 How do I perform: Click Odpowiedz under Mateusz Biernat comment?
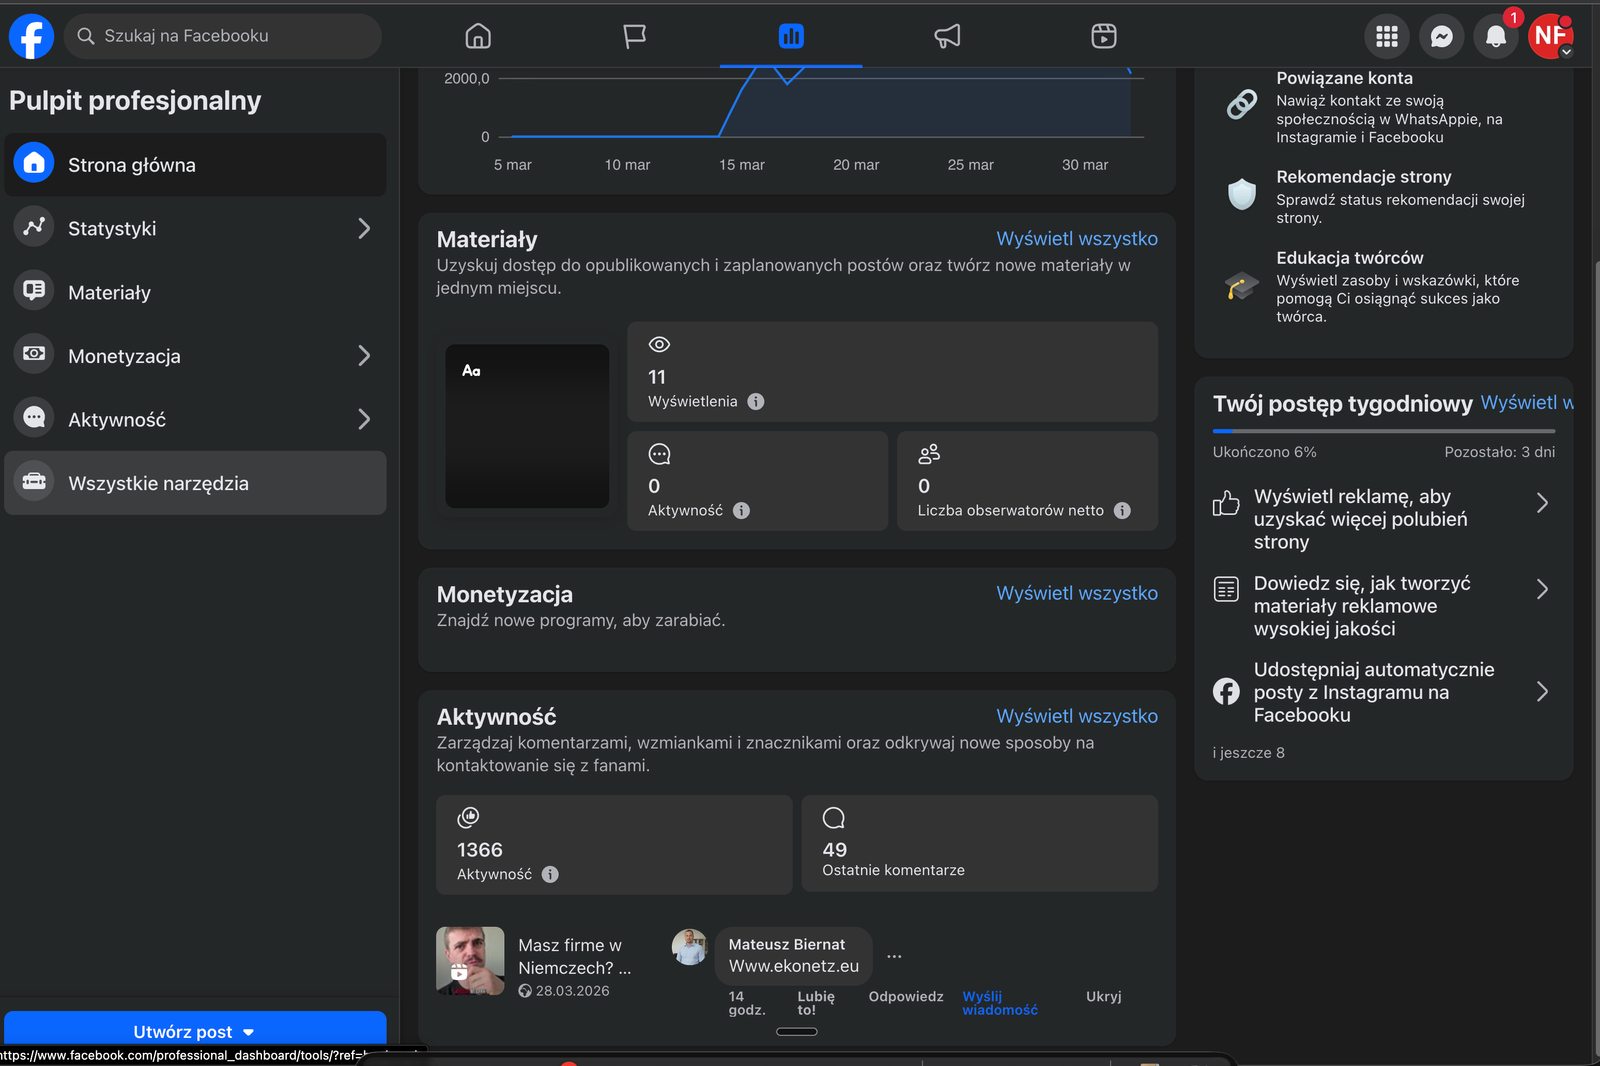click(905, 997)
